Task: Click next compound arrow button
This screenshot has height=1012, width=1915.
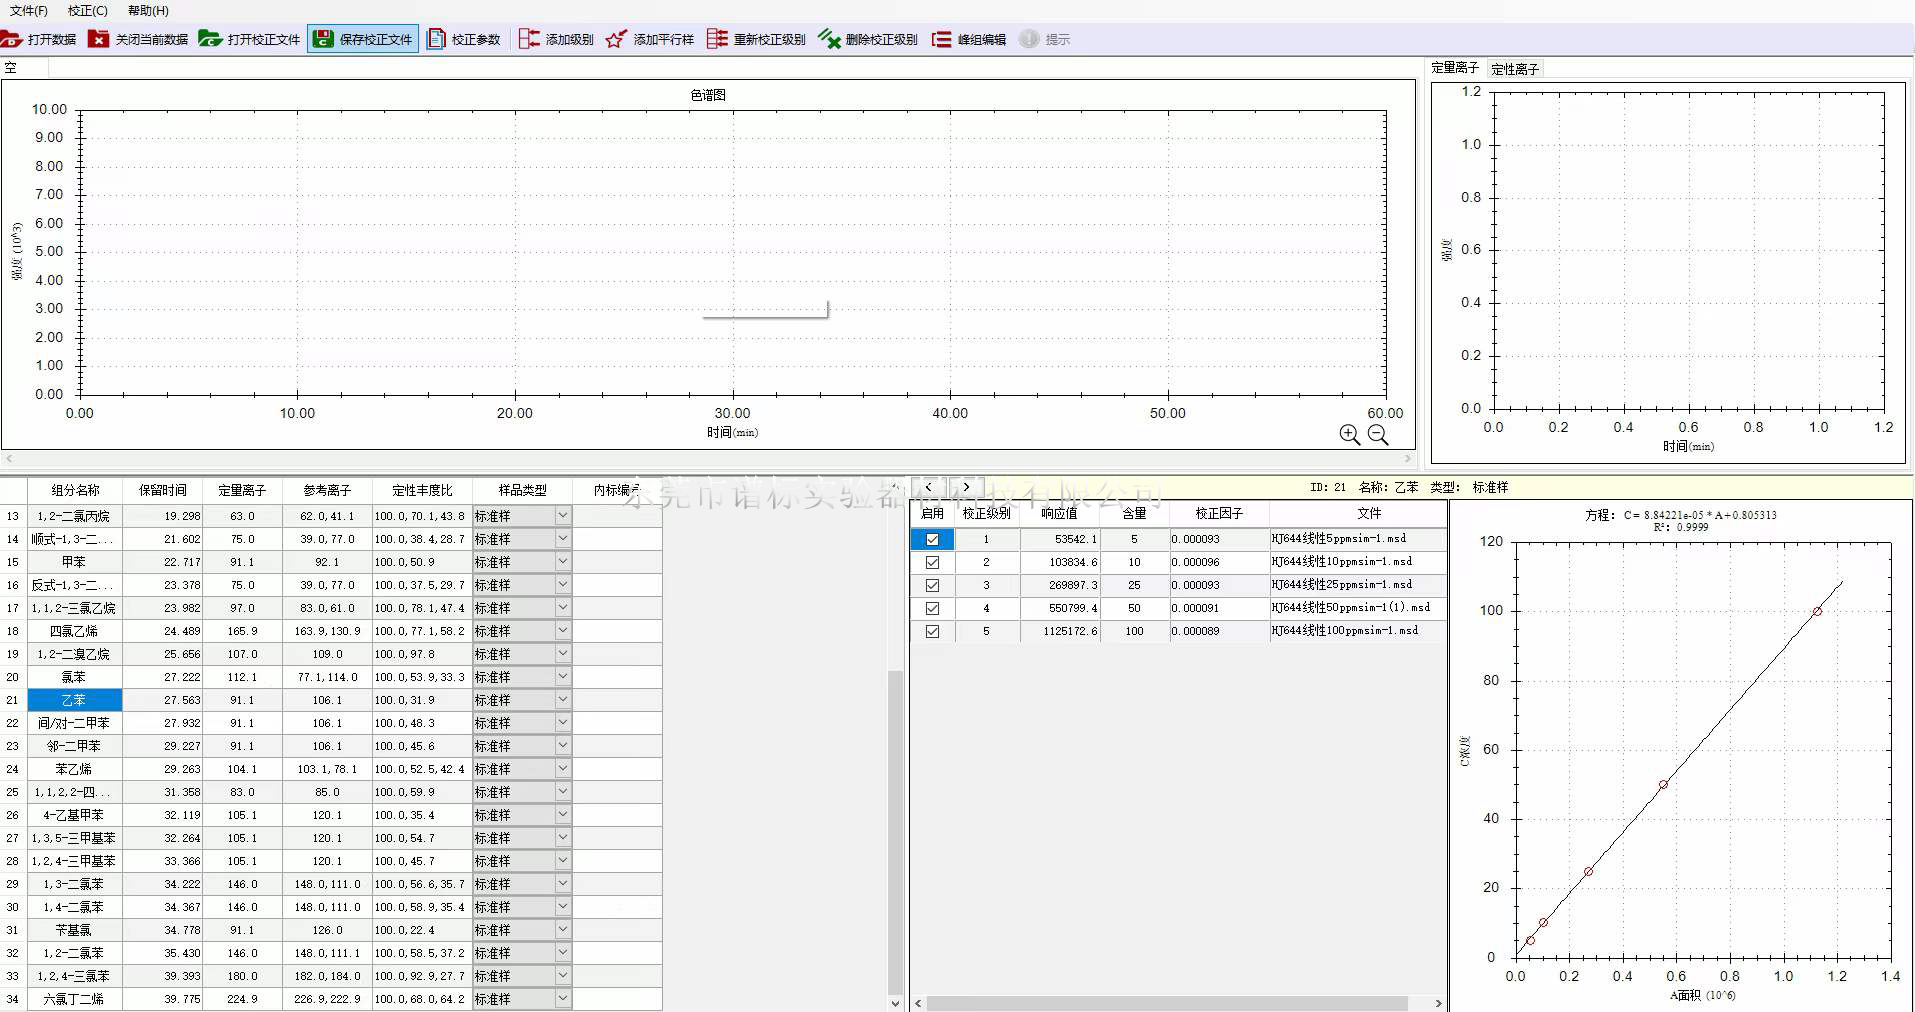Action: click(x=966, y=487)
